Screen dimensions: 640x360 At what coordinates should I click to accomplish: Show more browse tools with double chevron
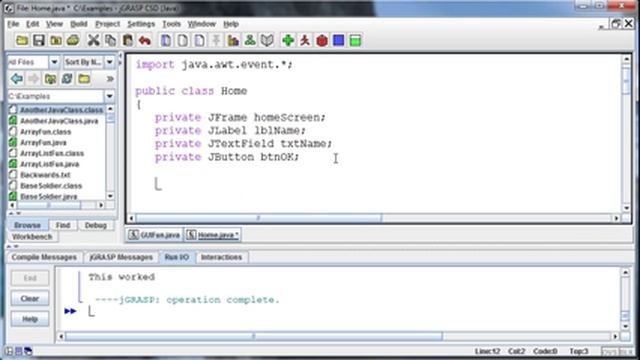click(110, 78)
